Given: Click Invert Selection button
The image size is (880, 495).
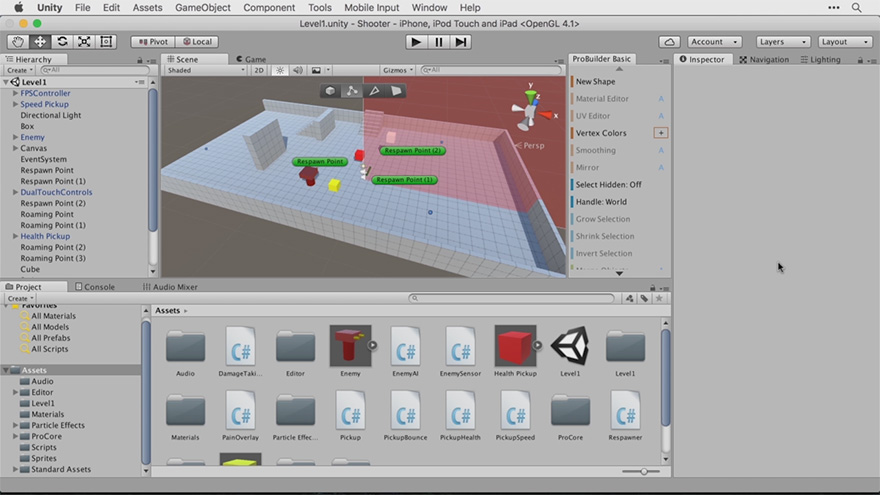Looking at the screenshot, I should point(603,254).
